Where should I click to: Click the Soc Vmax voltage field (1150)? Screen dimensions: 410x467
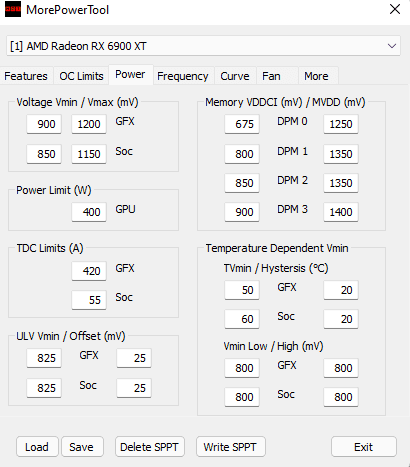pyautogui.click(x=89, y=154)
